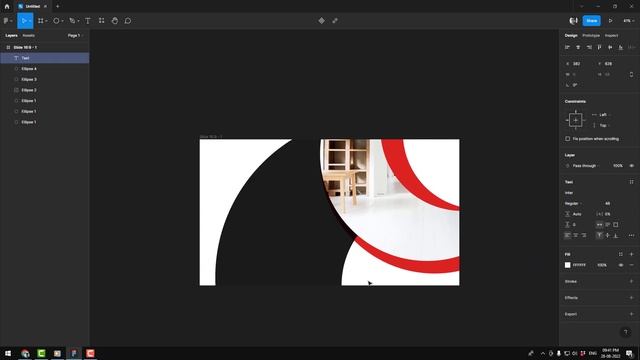Click text align center icon
This screenshot has height=360, width=640.
(576, 236)
